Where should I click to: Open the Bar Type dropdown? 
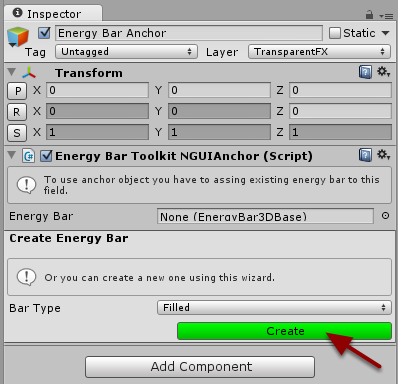tap(274, 307)
